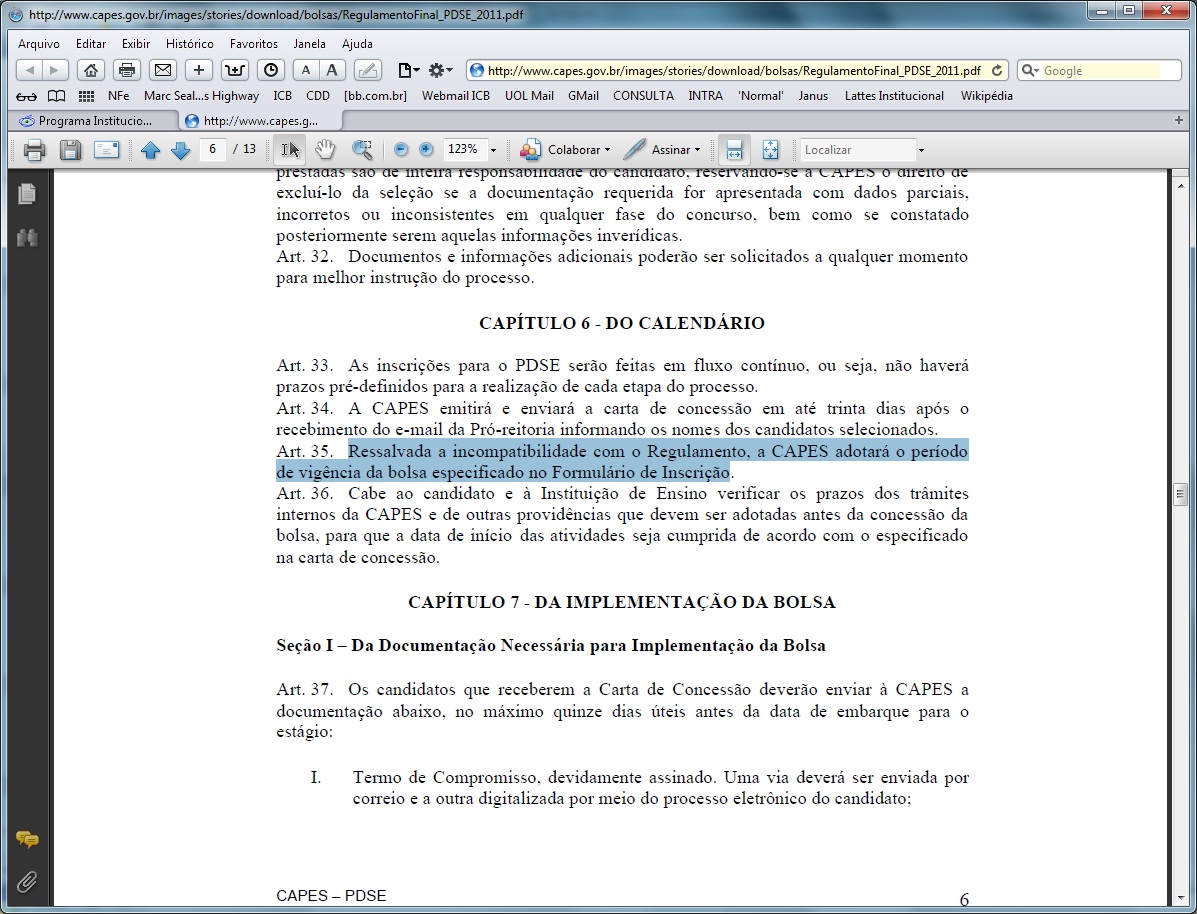The width and height of the screenshot is (1197, 914).
Task: Toggle fit one full page view
Action: click(x=770, y=150)
